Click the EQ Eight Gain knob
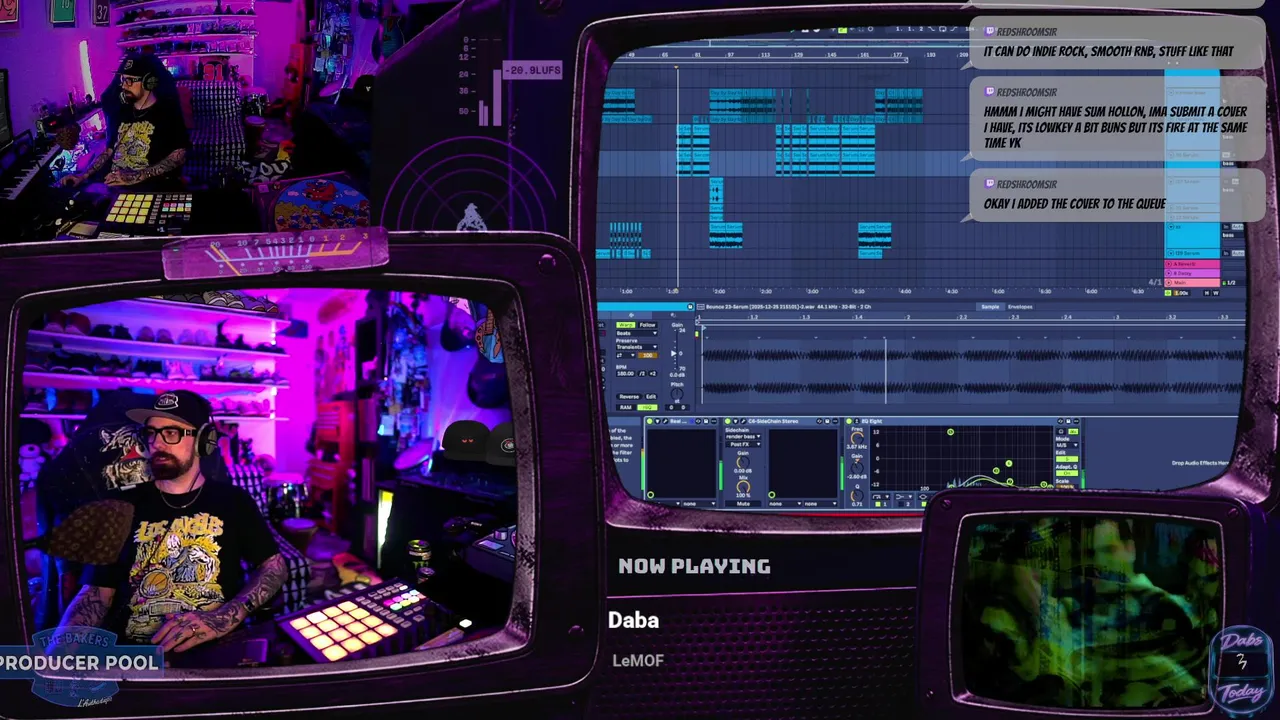Screen dimensions: 1280x720 tap(857, 468)
